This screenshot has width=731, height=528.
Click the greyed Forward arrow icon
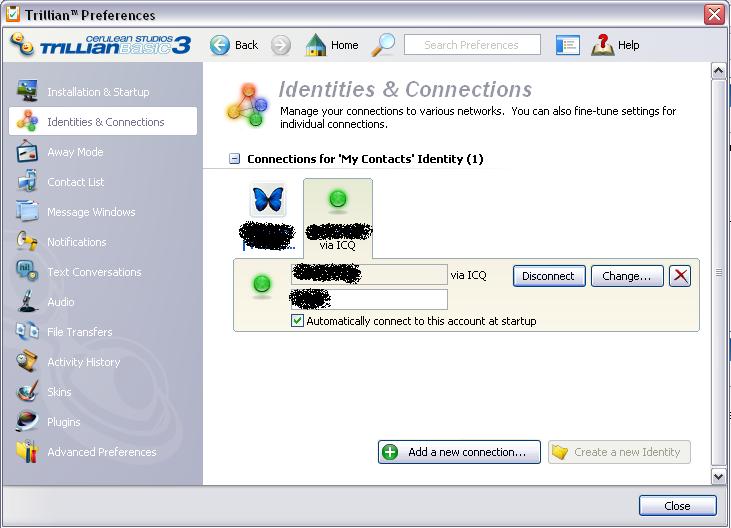281,45
